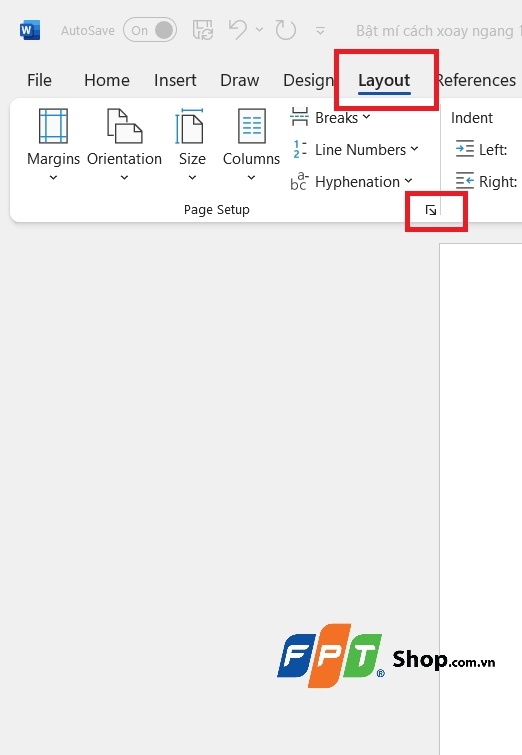Screen dimensions: 522x755
Task: Click the document title text in title bar
Action: click(438, 31)
